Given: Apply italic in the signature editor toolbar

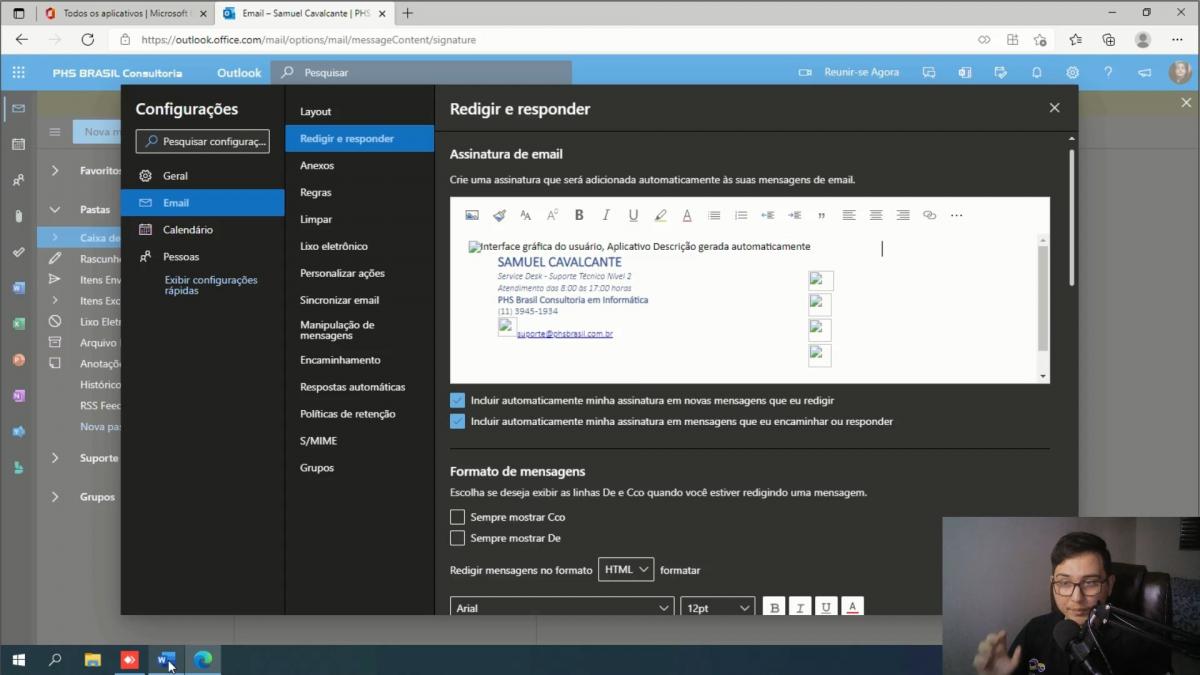Looking at the screenshot, I should (x=606, y=215).
